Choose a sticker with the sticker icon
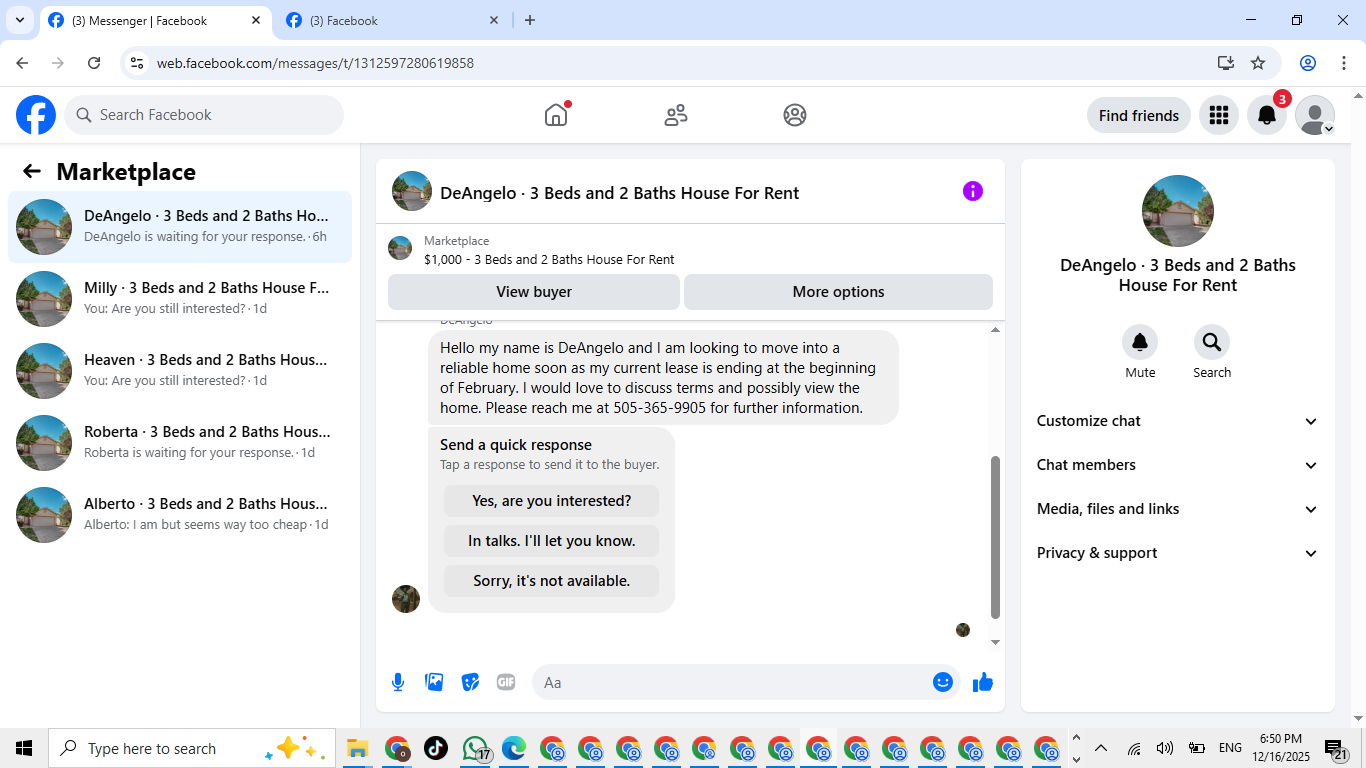 click(x=470, y=682)
